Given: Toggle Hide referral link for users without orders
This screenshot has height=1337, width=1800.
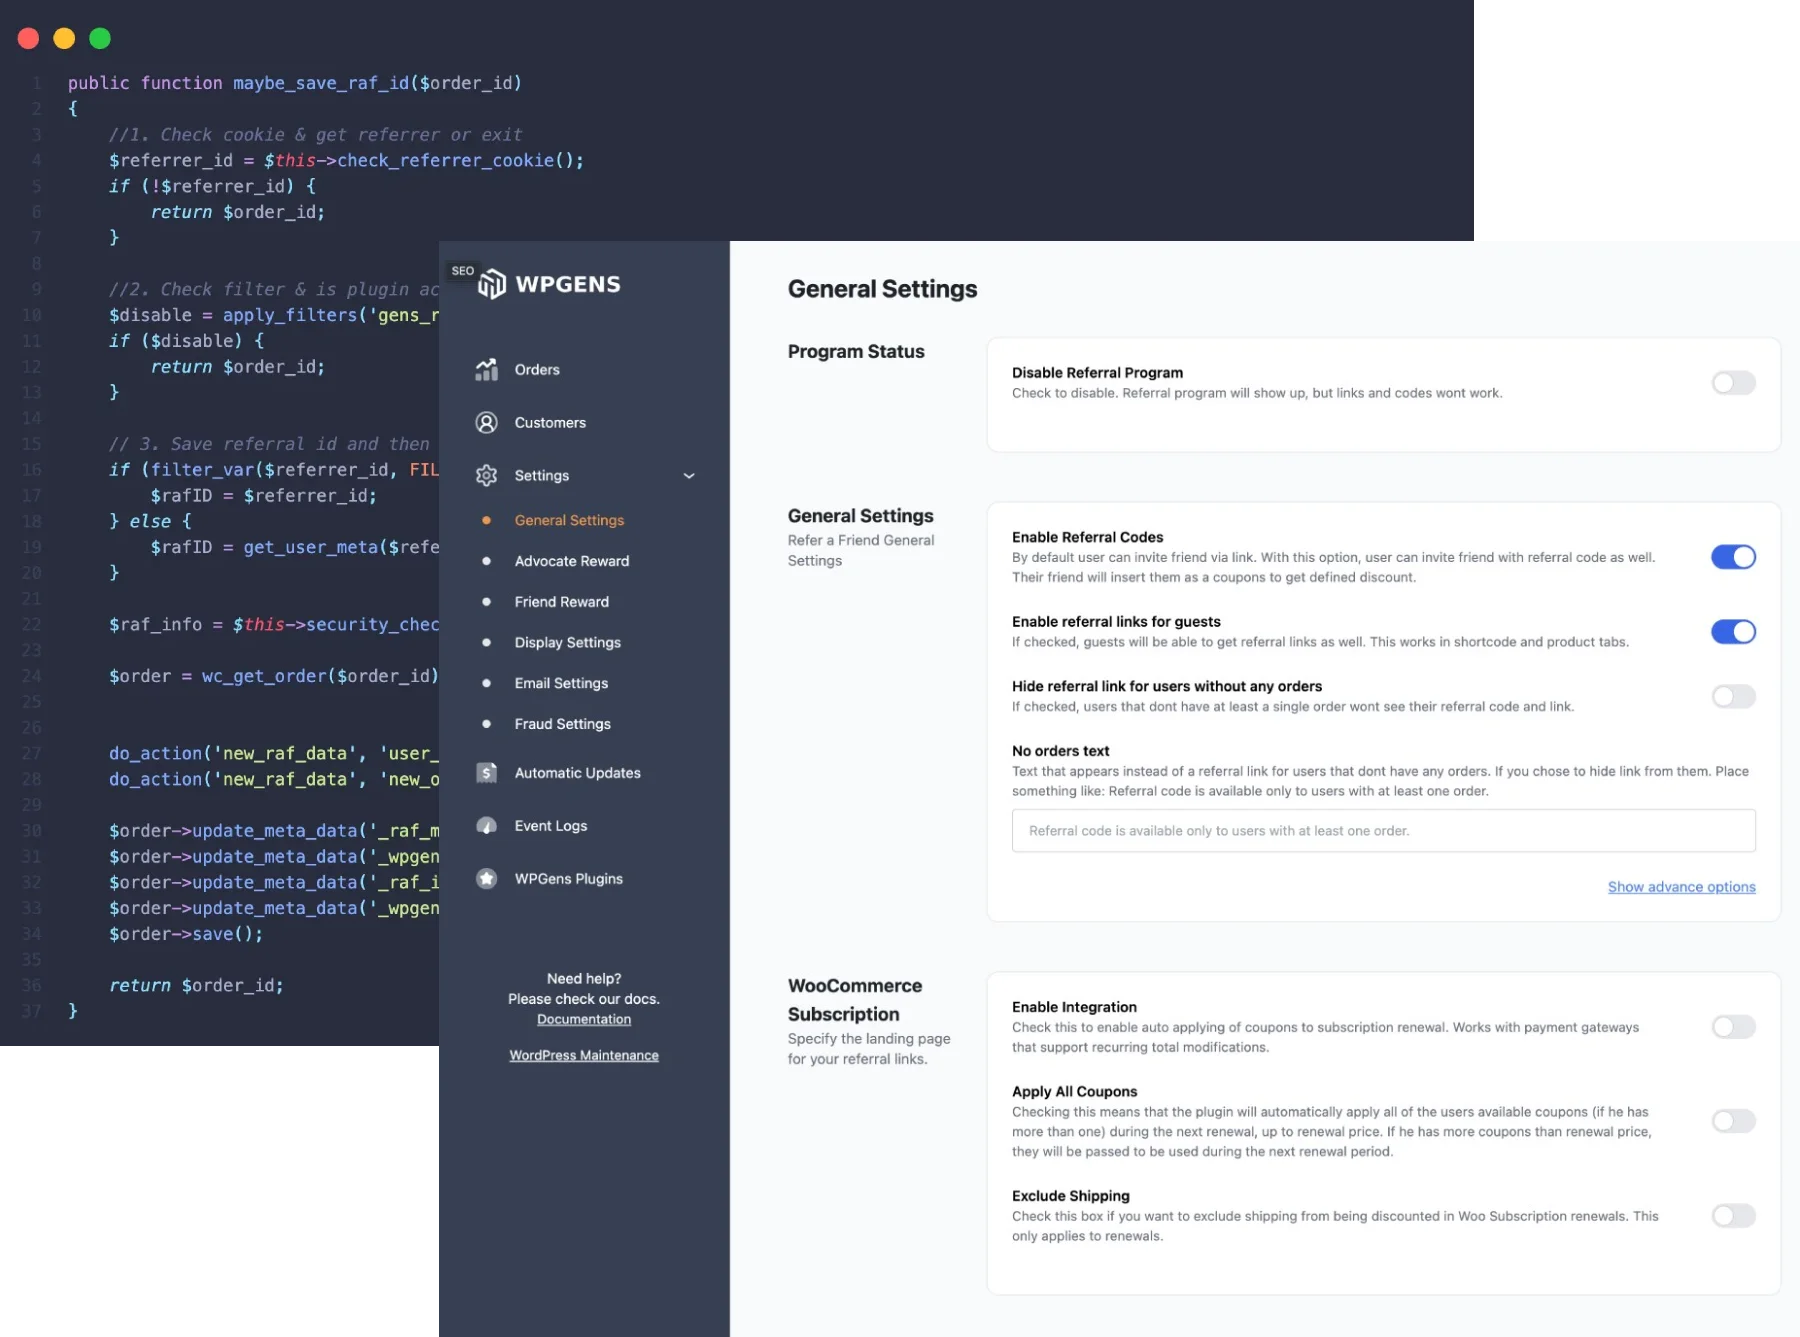Looking at the screenshot, I should [x=1733, y=696].
